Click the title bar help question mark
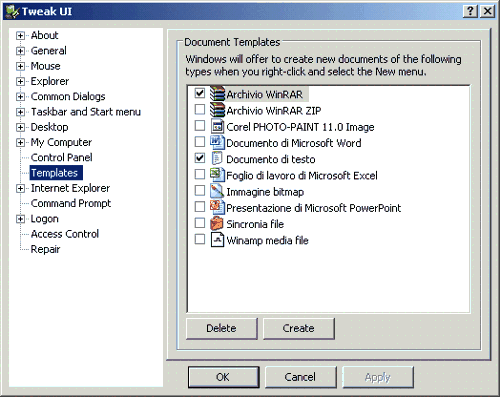 tap(470, 11)
